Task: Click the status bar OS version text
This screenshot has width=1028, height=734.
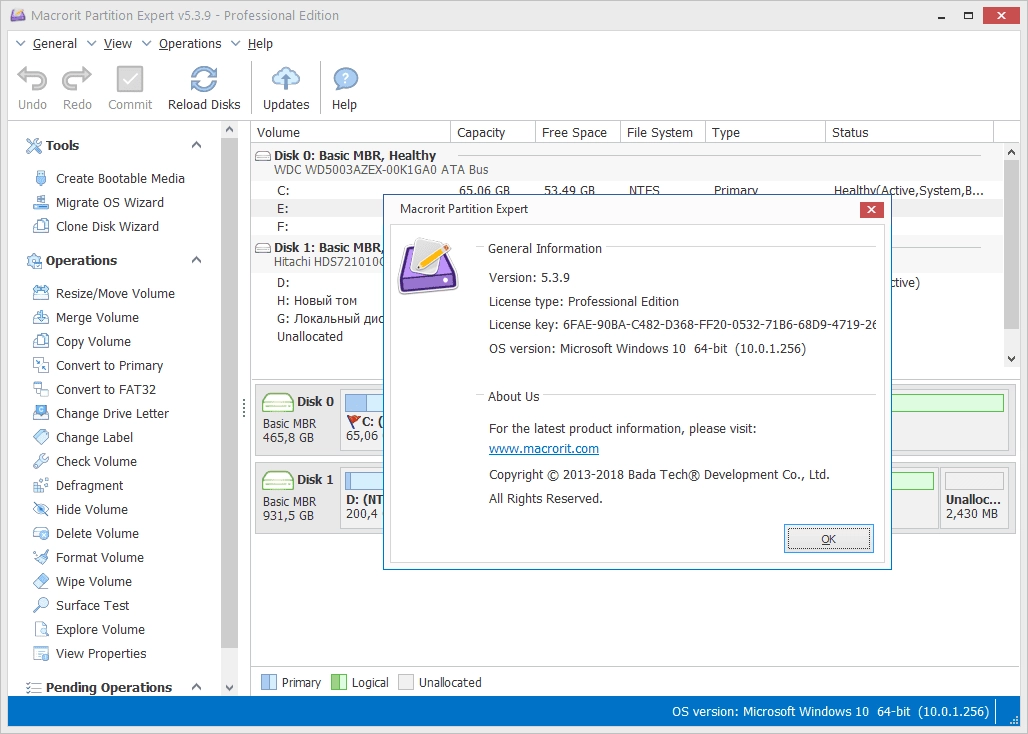Action: 830,712
